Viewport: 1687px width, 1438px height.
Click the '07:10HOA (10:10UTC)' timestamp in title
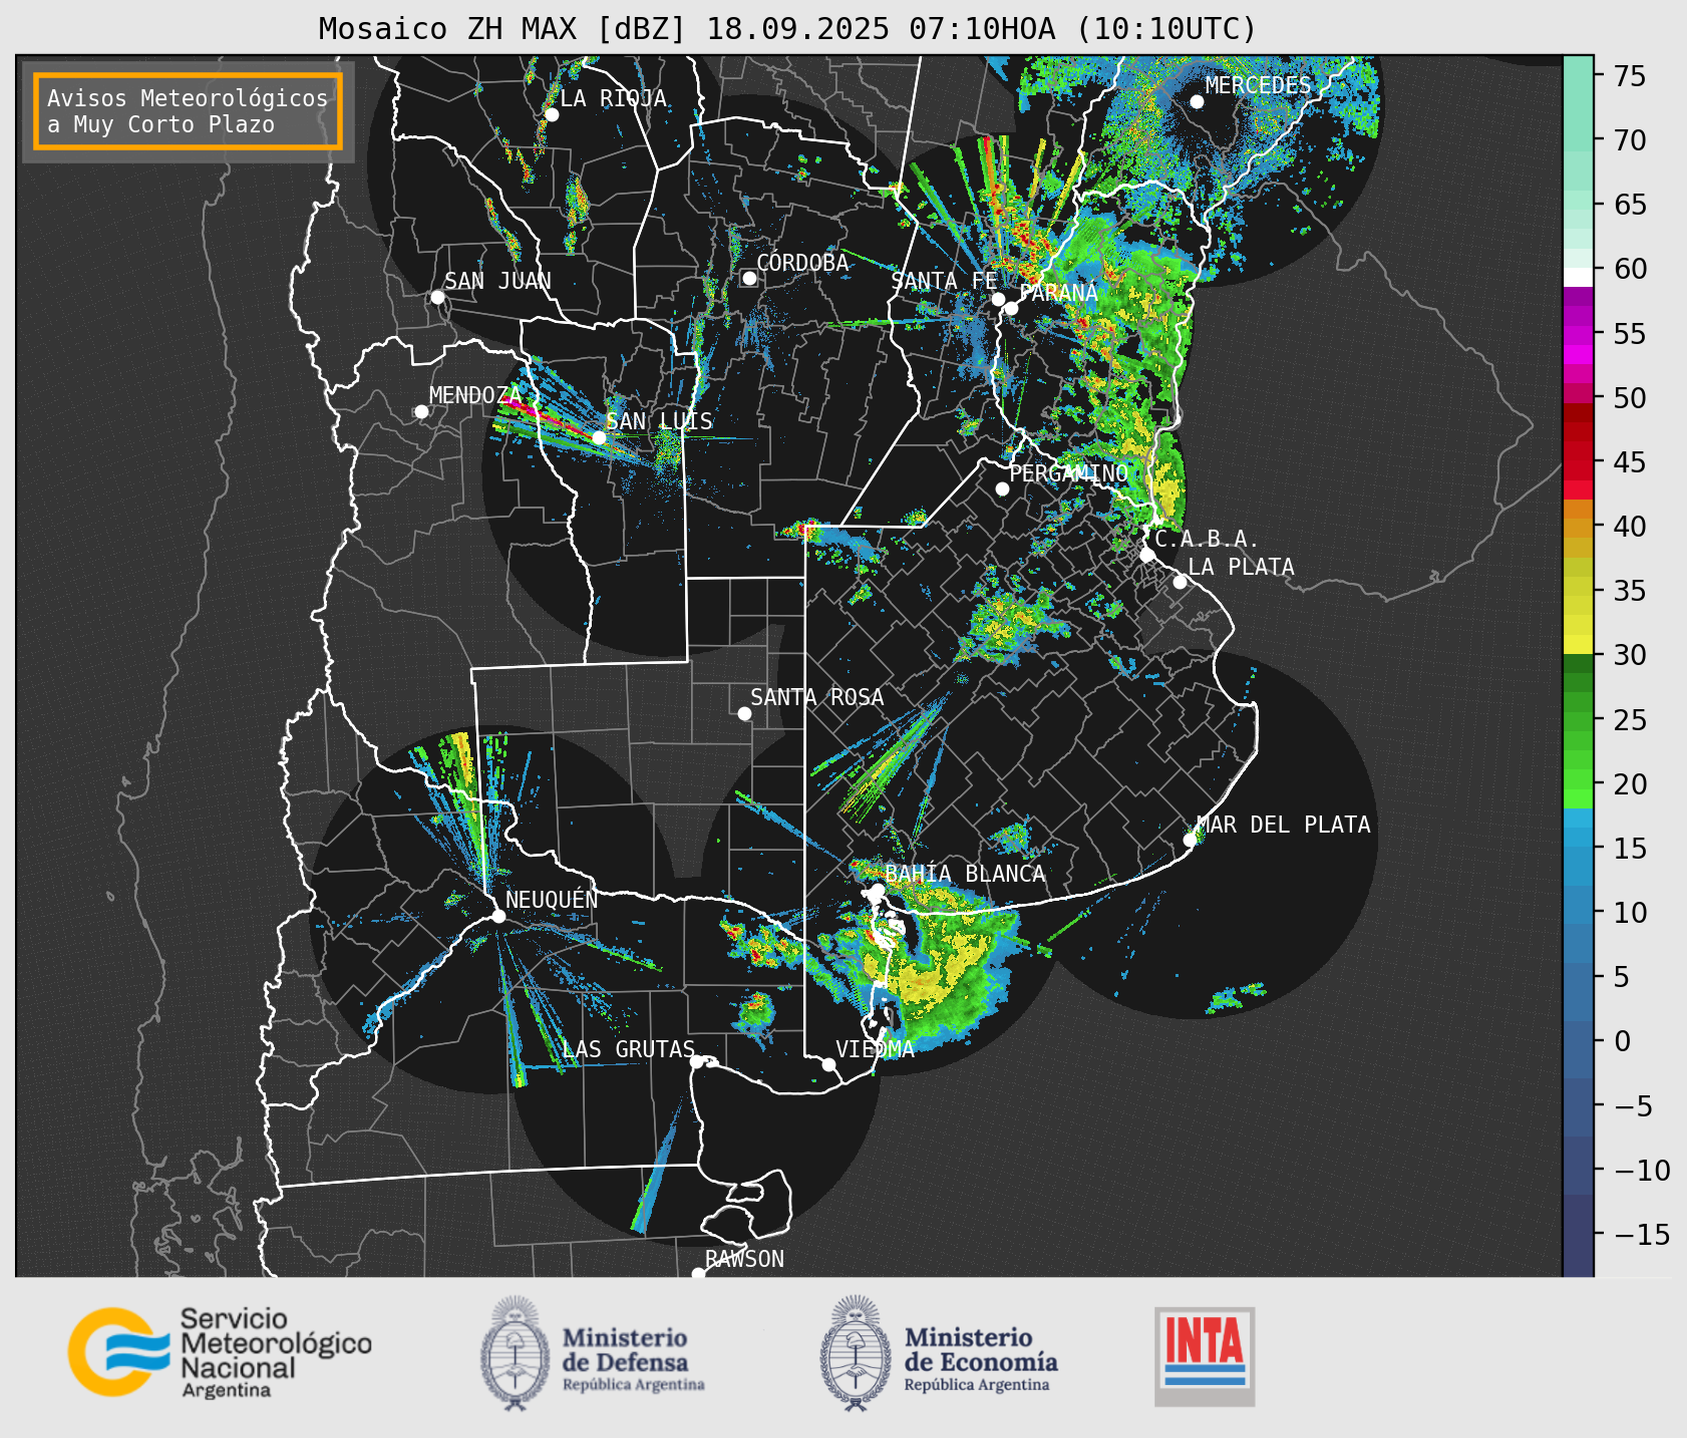[x=1082, y=29]
